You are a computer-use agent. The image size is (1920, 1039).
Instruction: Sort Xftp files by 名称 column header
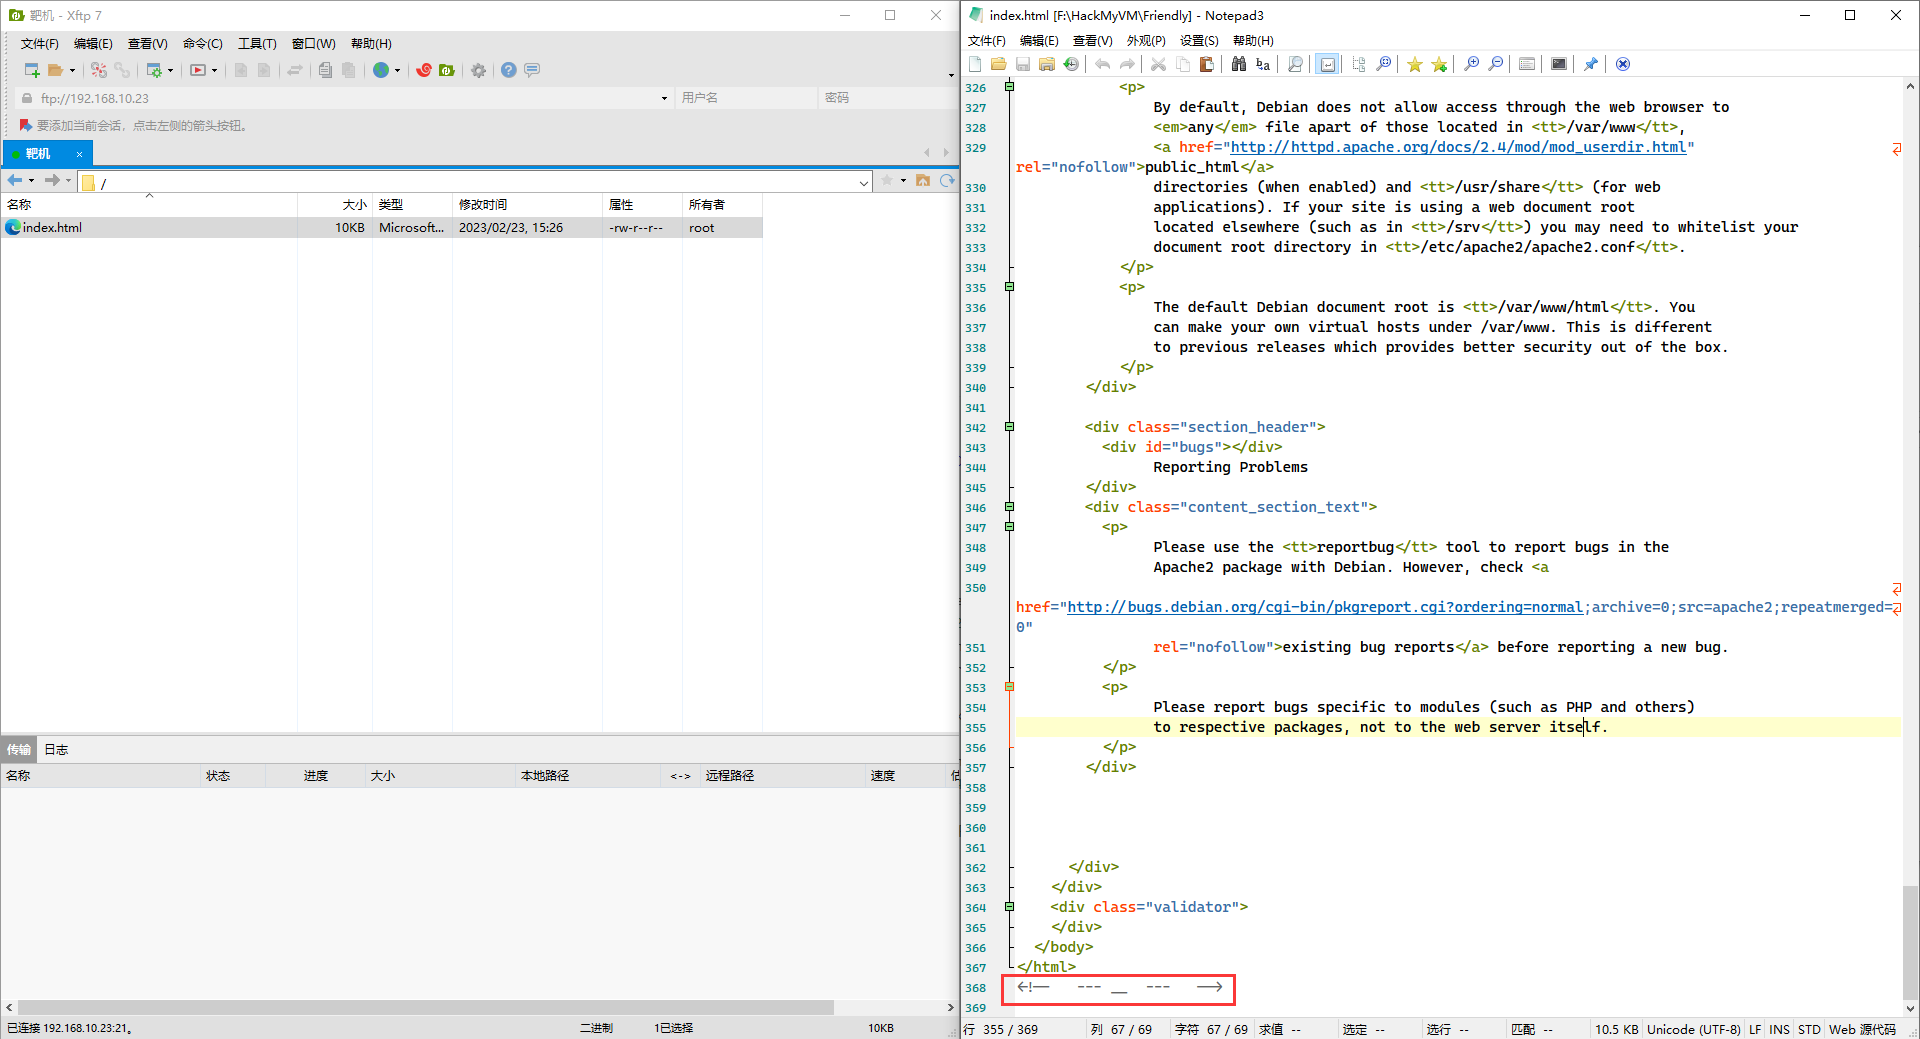(x=149, y=205)
